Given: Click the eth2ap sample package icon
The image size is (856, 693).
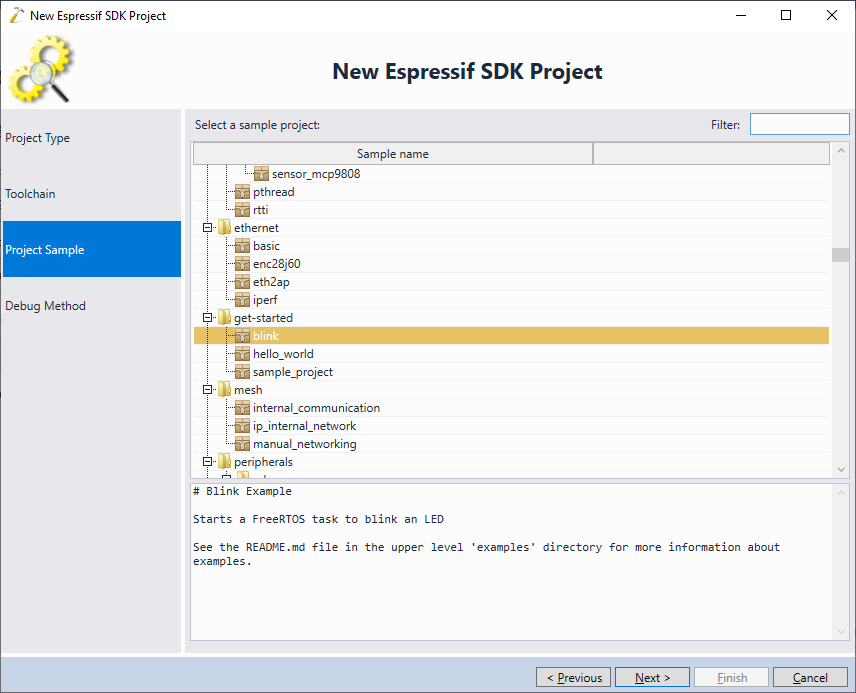Looking at the screenshot, I should coord(242,282).
